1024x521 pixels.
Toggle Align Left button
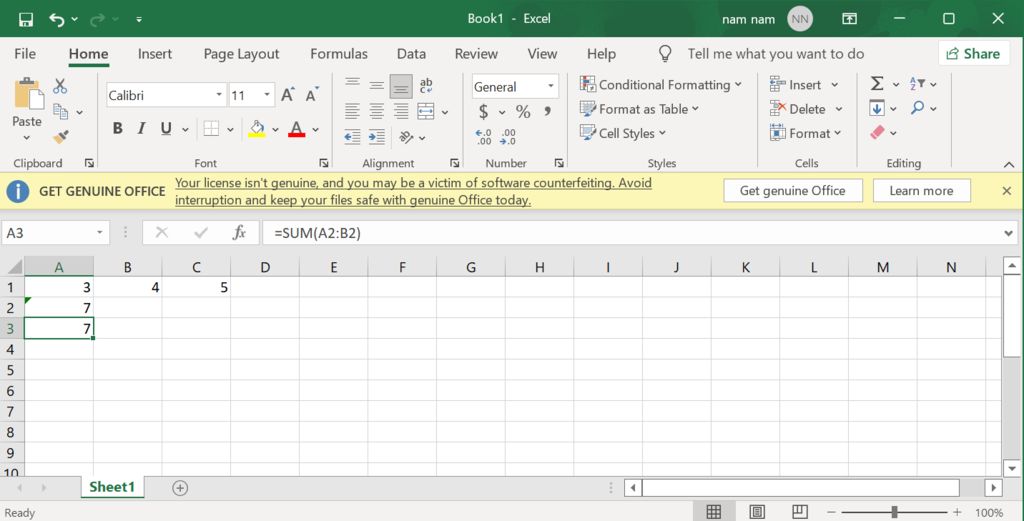(x=353, y=112)
